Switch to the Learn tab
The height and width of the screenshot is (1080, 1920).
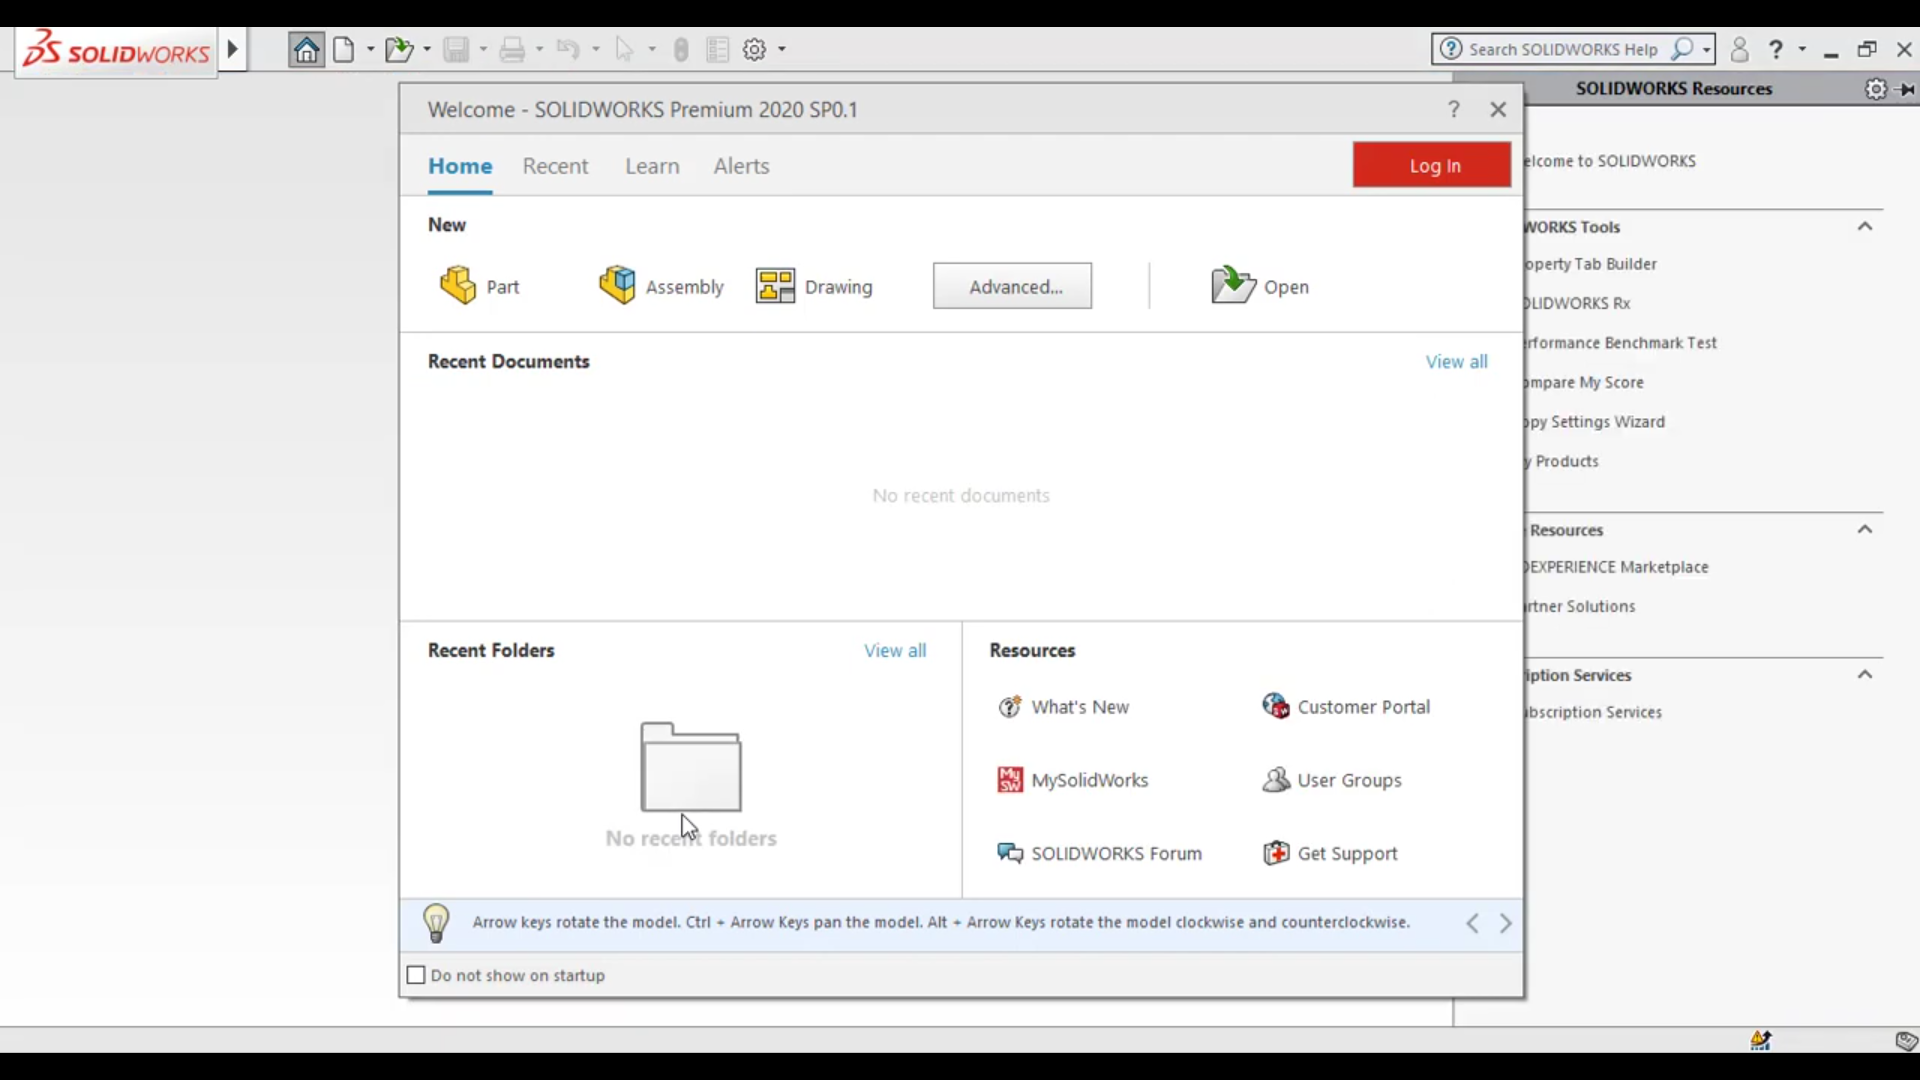tap(652, 166)
